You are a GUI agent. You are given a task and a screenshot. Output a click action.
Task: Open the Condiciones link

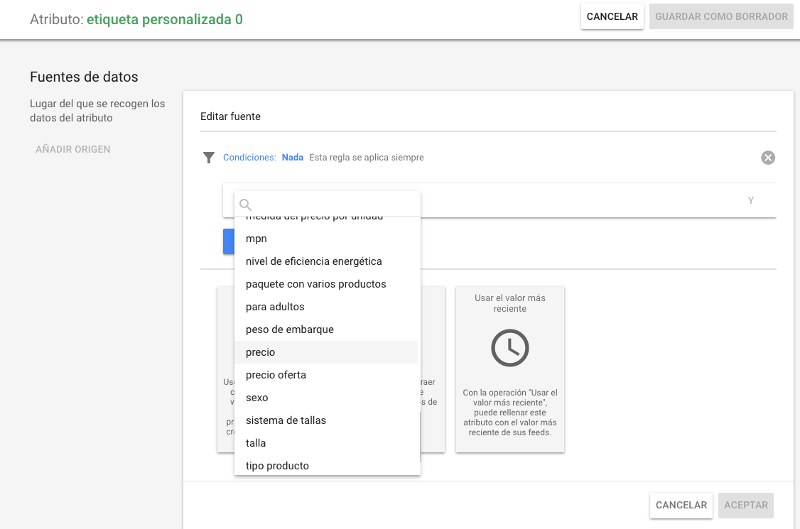coord(249,158)
